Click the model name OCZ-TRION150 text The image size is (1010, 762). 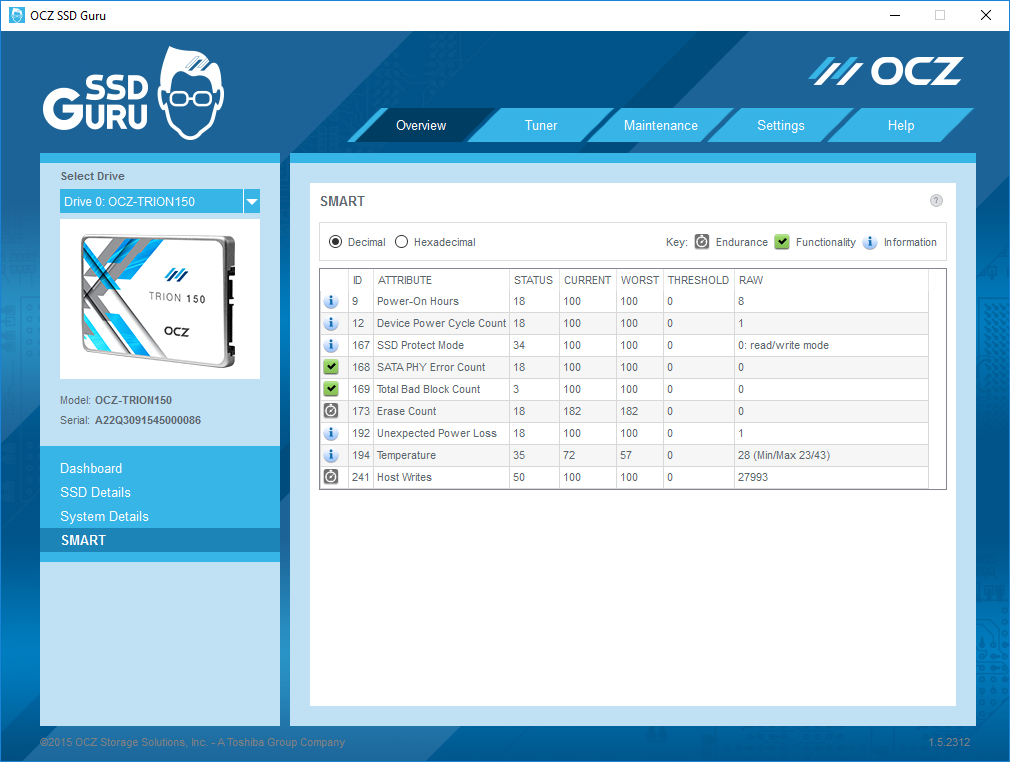[x=133, y=400]
